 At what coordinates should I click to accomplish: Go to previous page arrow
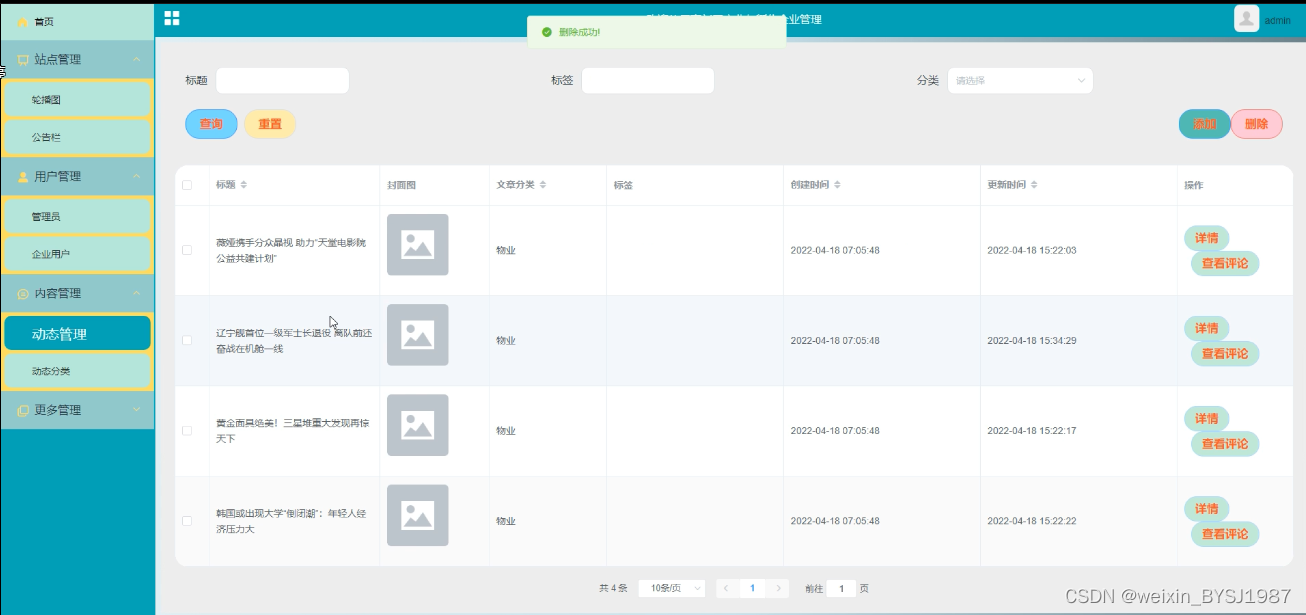click(727, 588)
